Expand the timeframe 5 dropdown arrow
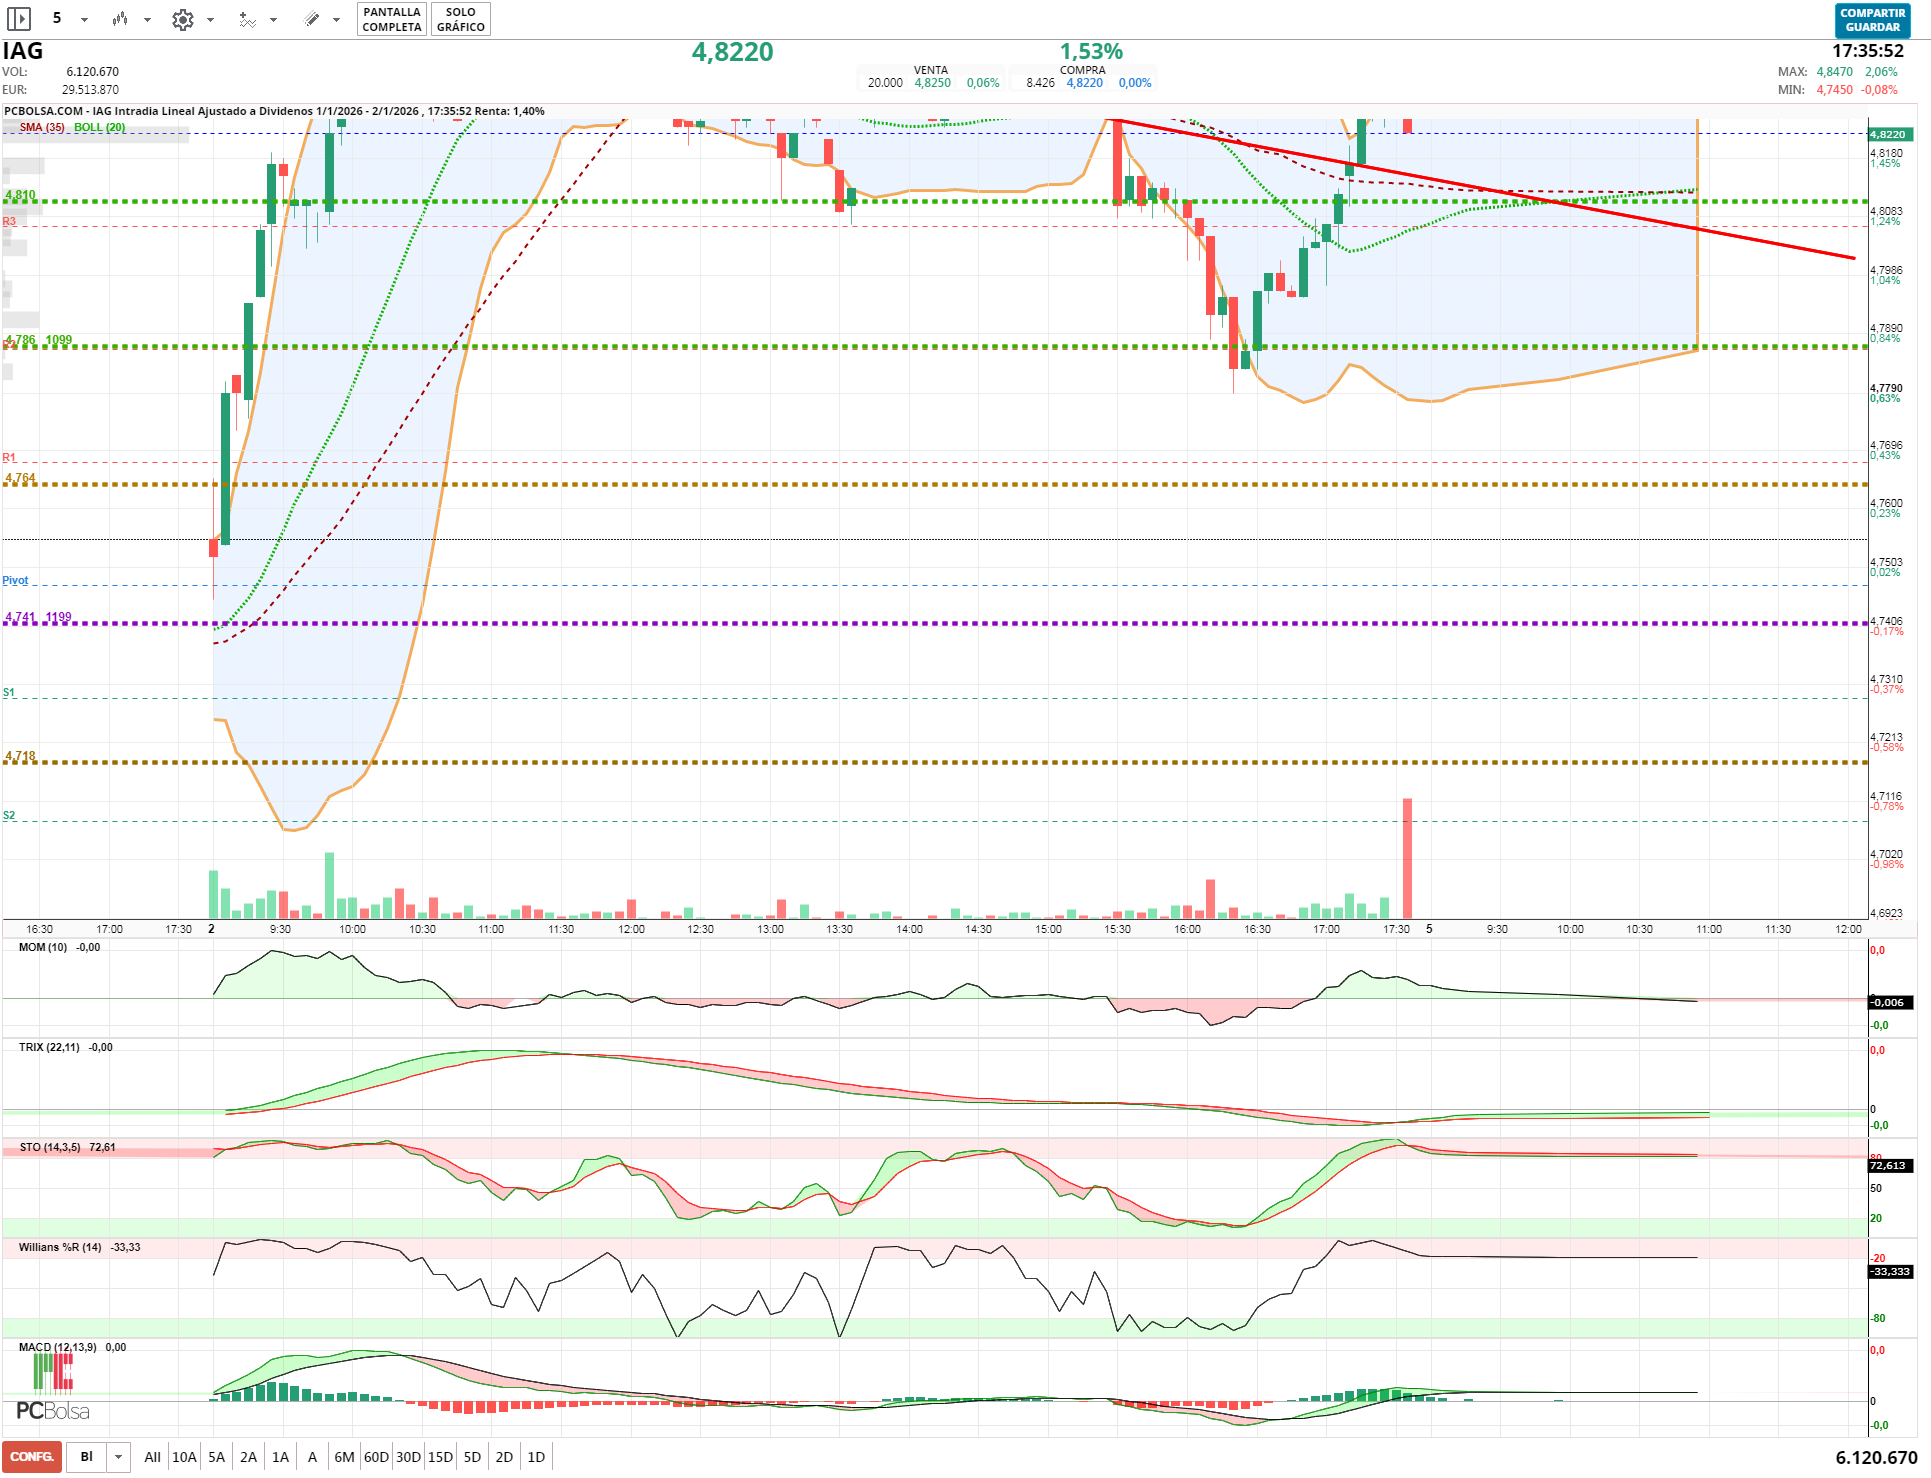This screenshot has height=1478, width=1931. coord(84,19)
